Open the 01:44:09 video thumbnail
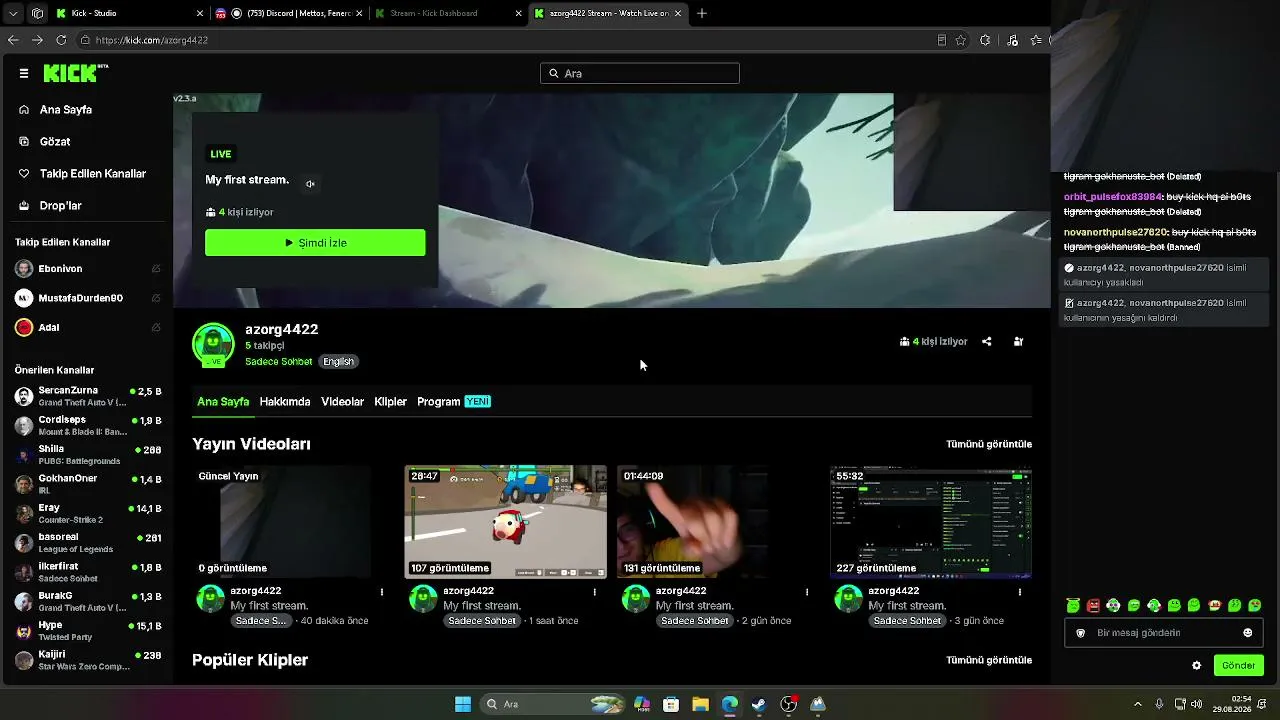This screenshot has width=1280, height=720. point(718,522)
